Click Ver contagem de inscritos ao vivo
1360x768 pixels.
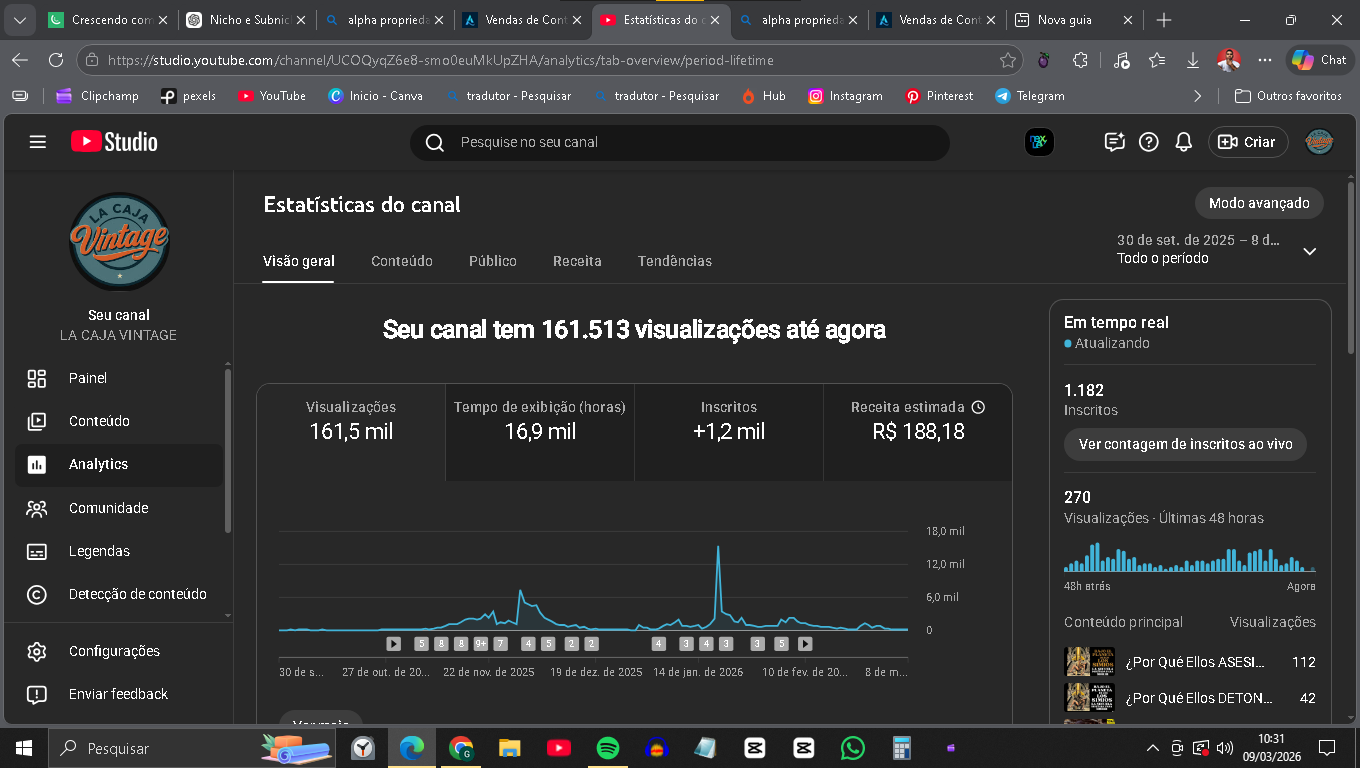pos(1185,445)
